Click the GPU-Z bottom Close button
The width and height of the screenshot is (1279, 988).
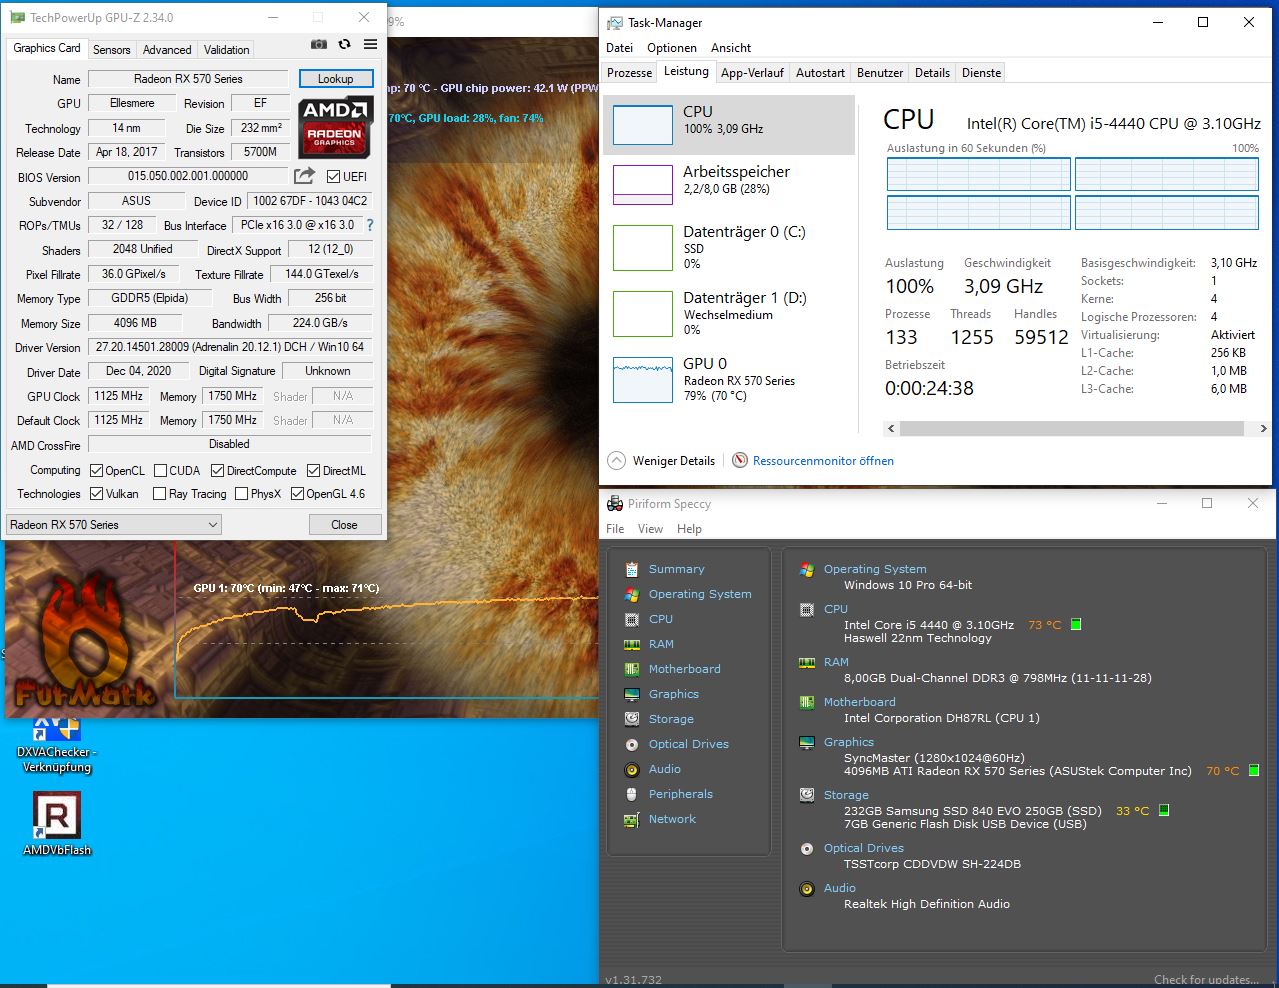344,525
